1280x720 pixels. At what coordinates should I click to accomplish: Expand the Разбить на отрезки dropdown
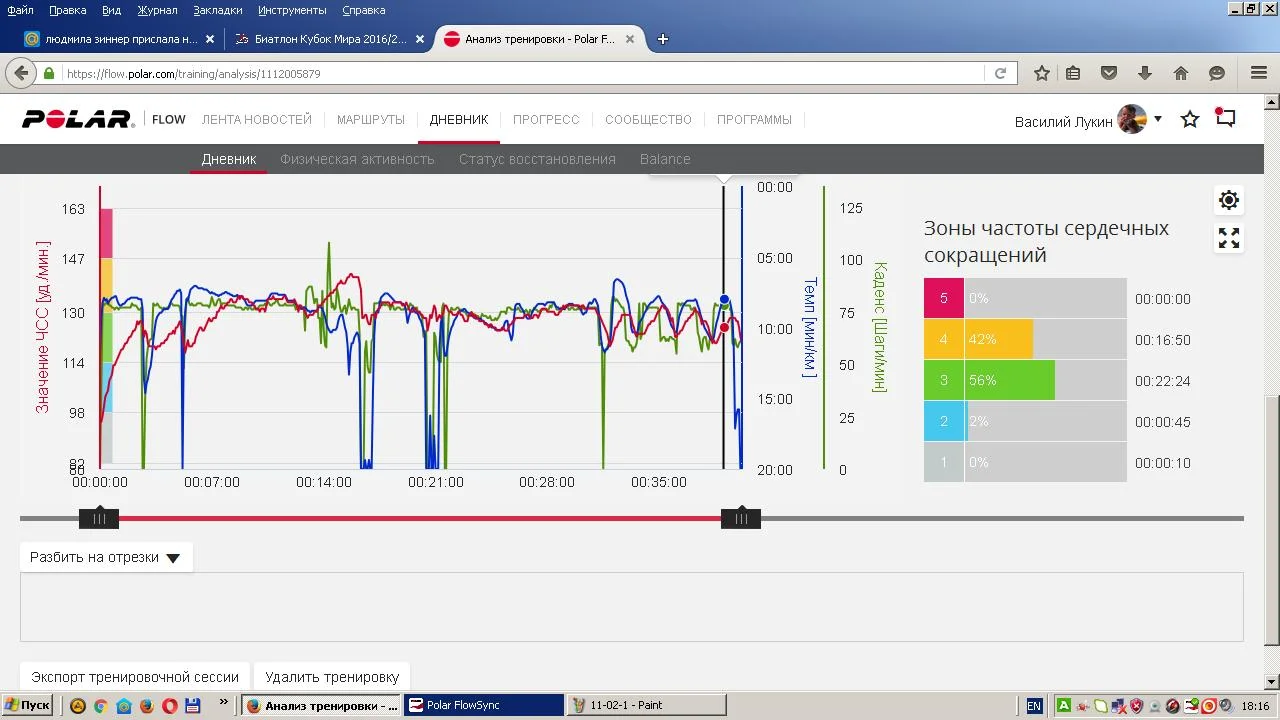click(105, 558)
